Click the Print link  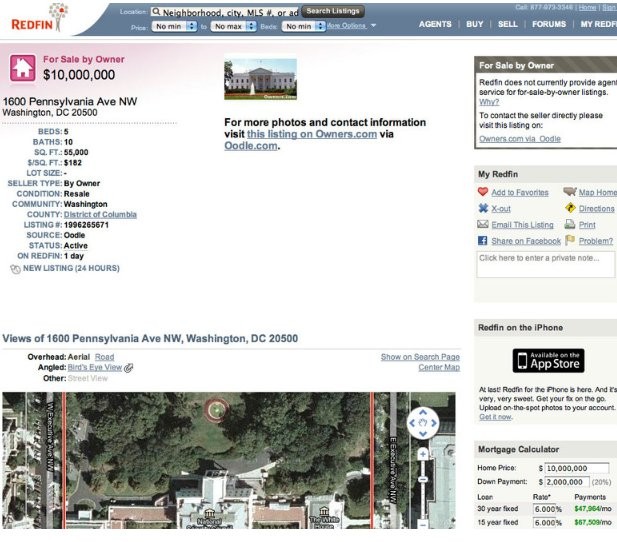tap(587, 225)
